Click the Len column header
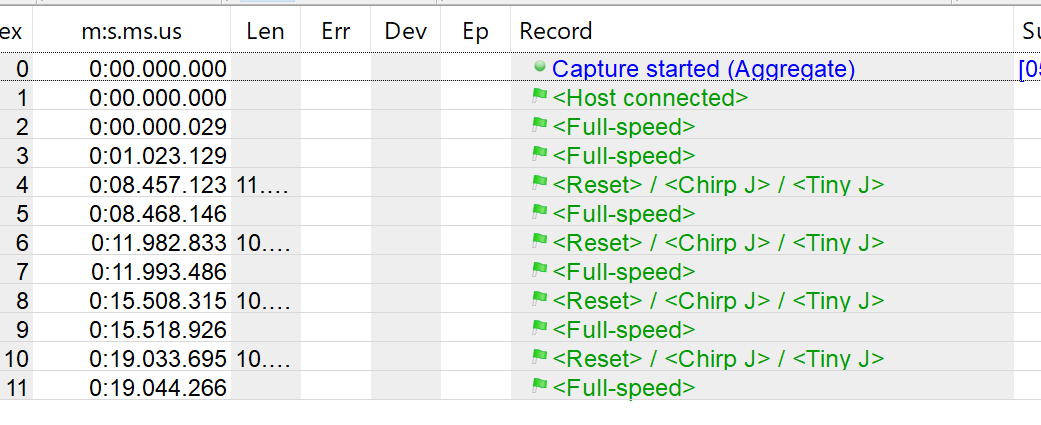This screenshot has height=425, width=1041. 265,31
